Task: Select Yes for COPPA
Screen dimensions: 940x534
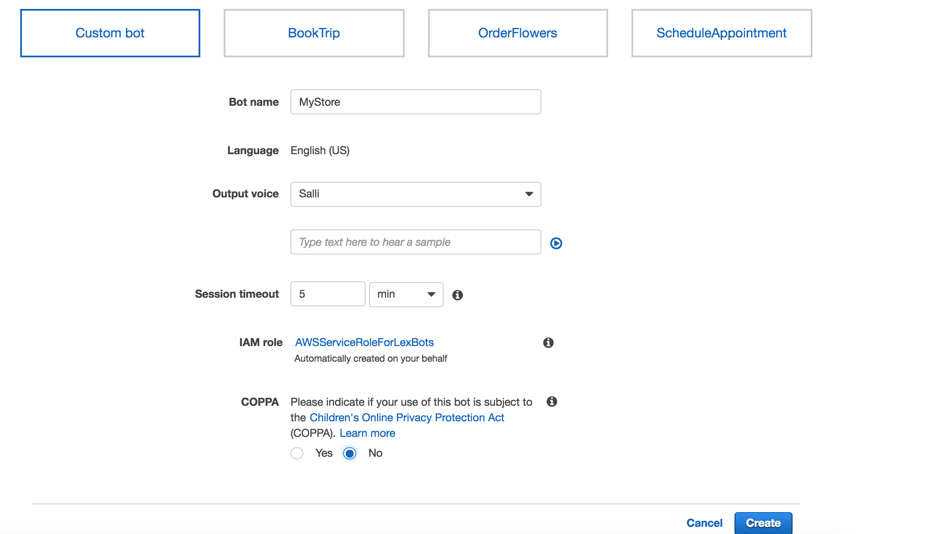Action: 297,454
